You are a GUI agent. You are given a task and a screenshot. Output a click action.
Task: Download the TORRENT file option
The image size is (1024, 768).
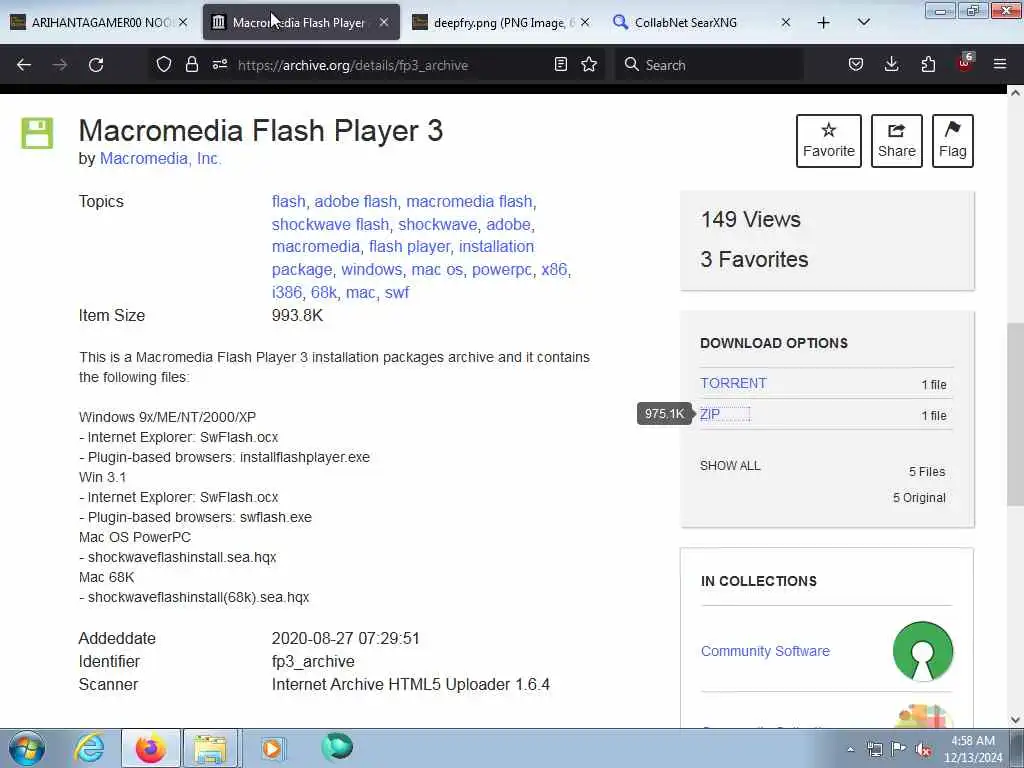coord(733,383)
